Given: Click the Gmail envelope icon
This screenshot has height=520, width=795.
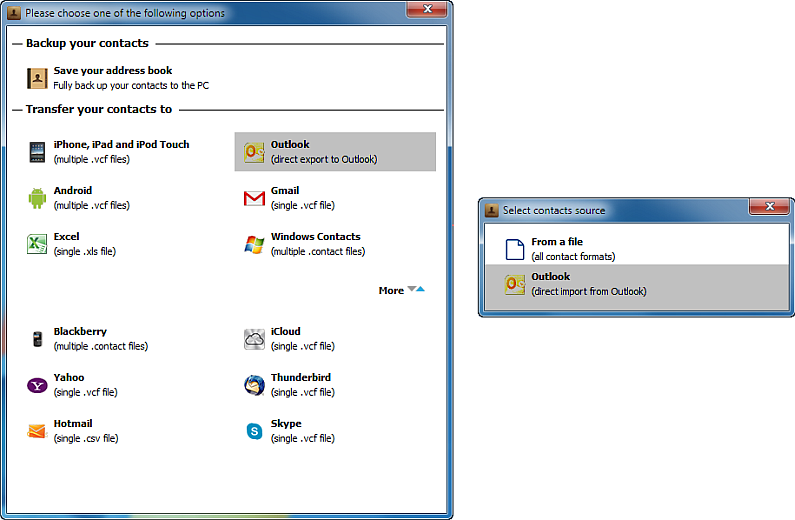Looking at the screenshot, I should [x=254, y=198].
